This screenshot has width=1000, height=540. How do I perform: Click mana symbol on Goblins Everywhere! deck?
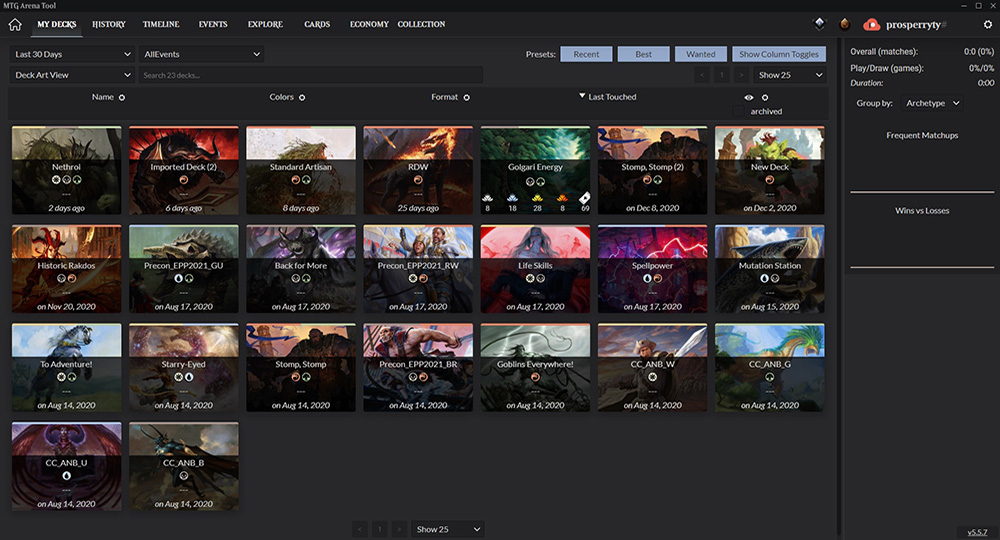(x=535, y=377)
